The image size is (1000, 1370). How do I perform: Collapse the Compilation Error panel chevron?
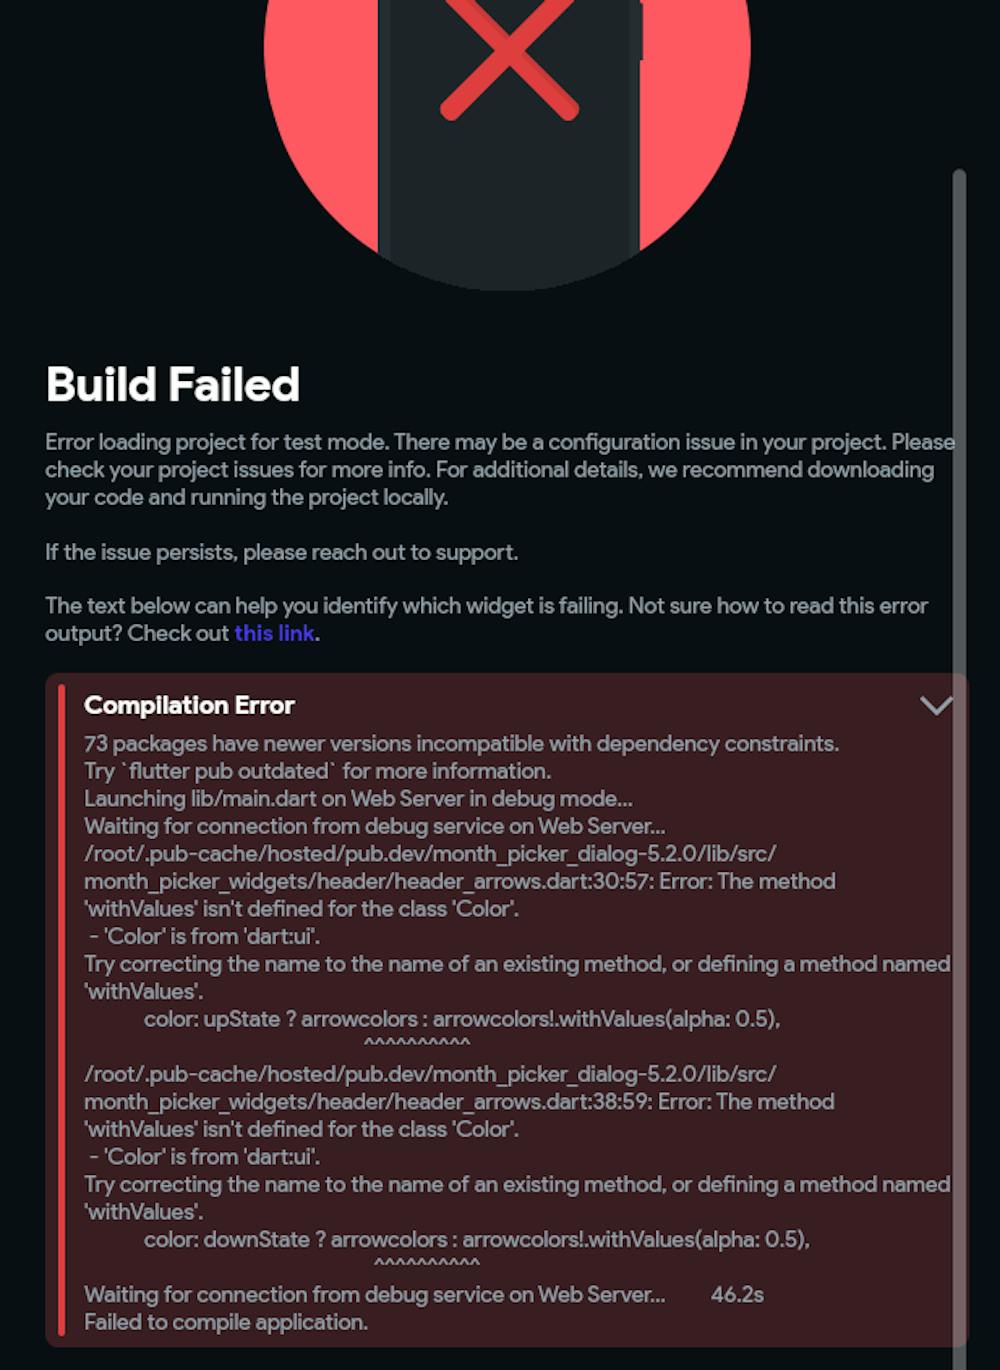click(x=936, y=706)
